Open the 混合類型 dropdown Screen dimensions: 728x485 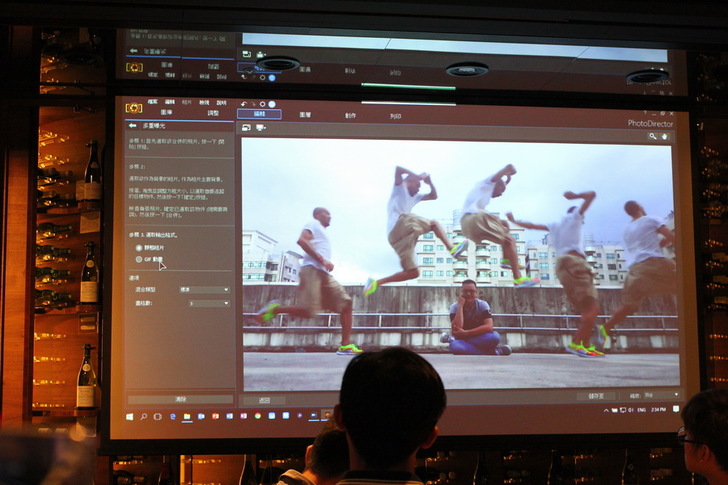tap(204, 290)
